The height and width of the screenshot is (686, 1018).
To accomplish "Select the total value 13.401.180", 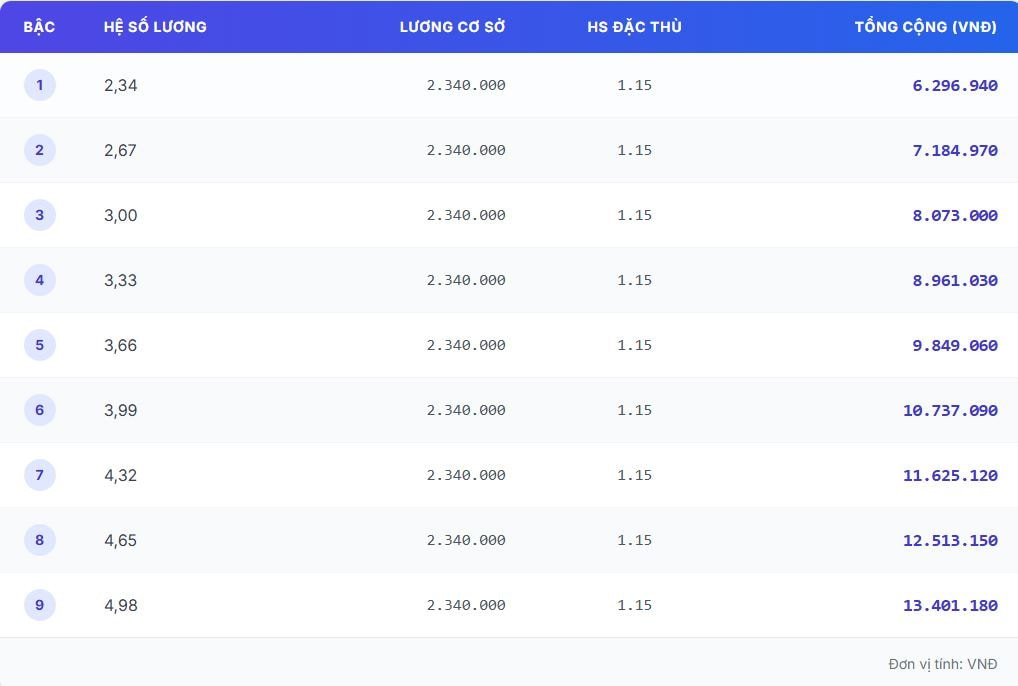I will 950,606.
